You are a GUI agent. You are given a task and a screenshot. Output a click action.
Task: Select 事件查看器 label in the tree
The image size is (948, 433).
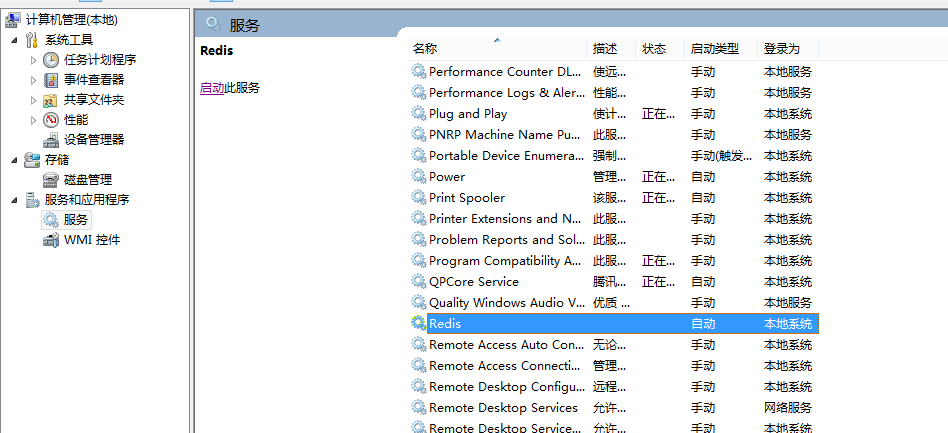tap(94, 80)
